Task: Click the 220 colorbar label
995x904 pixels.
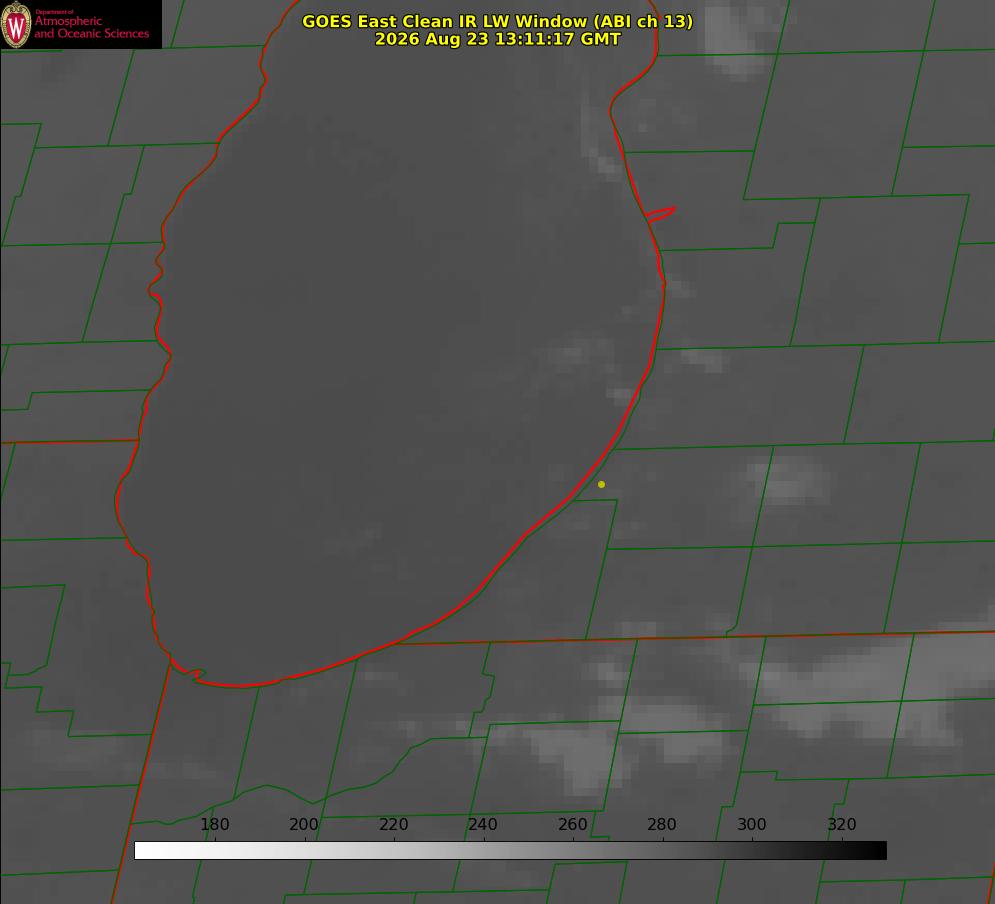Action: click(393, 824)
